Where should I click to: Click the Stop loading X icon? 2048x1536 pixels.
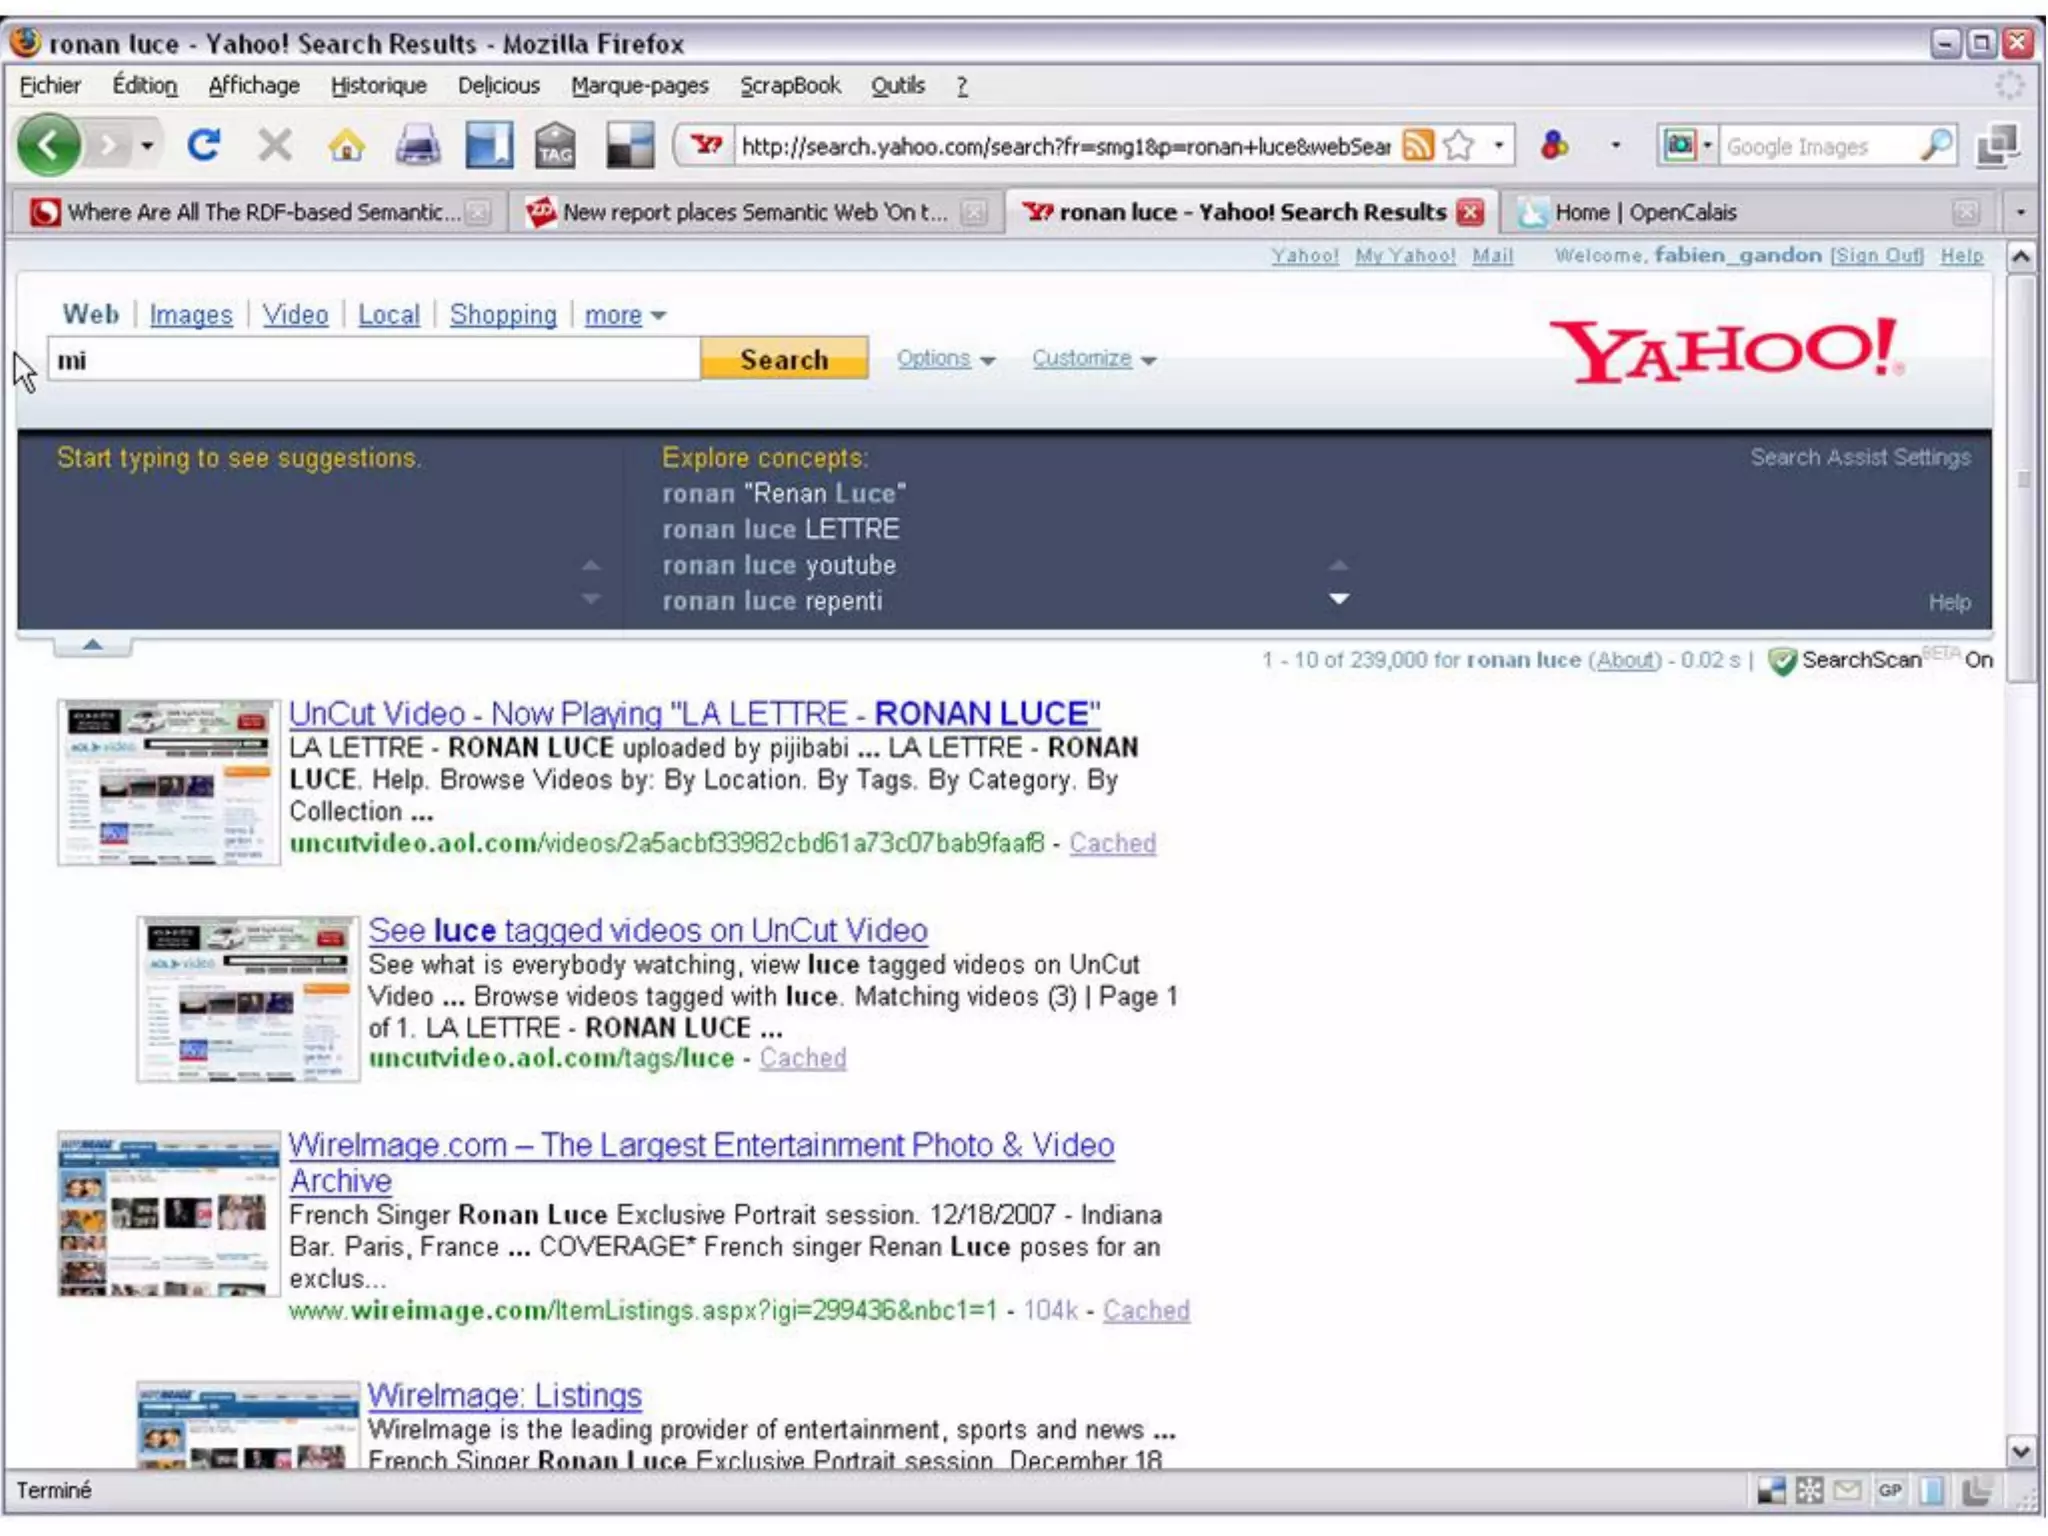pyautogui.click(x=274, y=146)
